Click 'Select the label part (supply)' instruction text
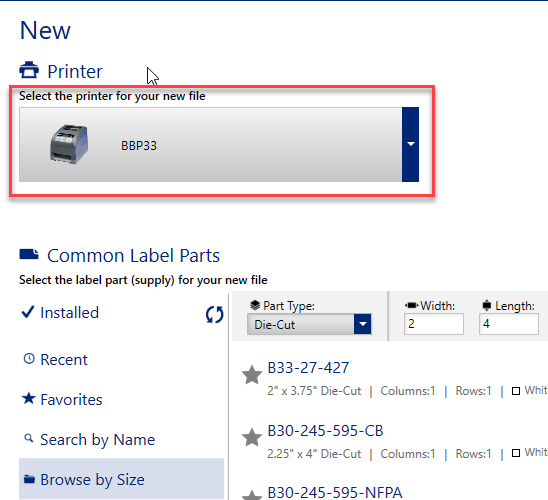Screen dimensions: 548x500 click(x=143, y=280)
